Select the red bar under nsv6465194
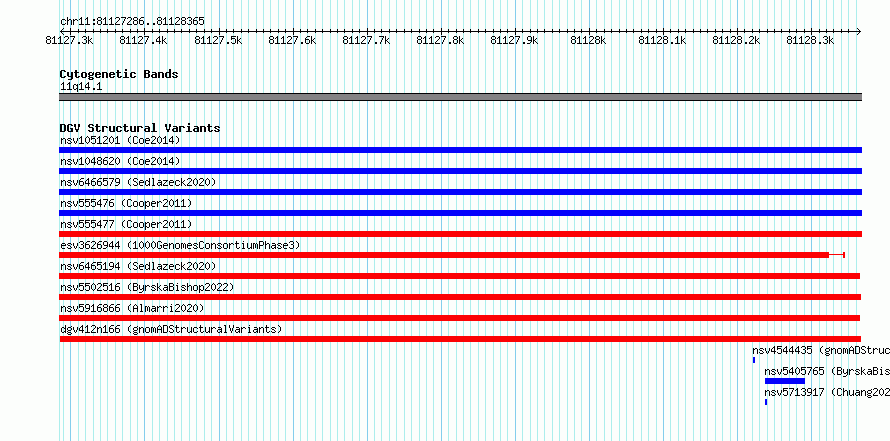This screenshot has width=890, height=441. tap(460, 276)
